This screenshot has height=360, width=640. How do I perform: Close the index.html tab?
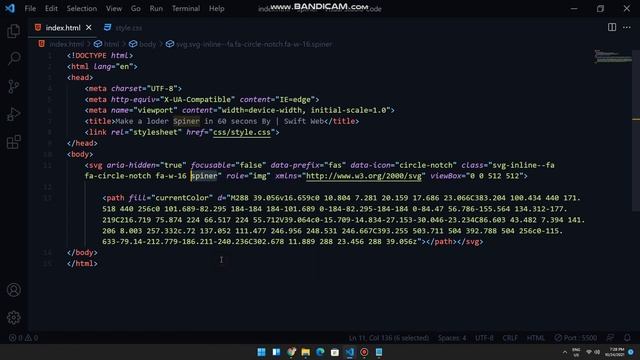[x=89, y=27]
